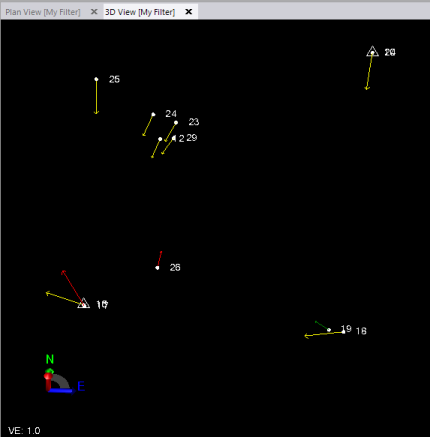Click the red sphere on the orientation gizmo
Viewport: 430px width, 437px height.
coord(48,376)
